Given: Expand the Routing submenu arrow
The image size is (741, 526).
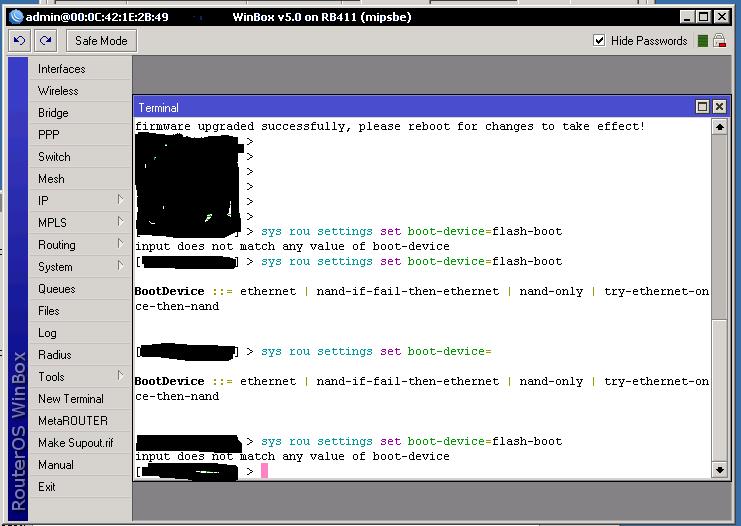Looking at the screenshot, I should [x=121, y=244].
